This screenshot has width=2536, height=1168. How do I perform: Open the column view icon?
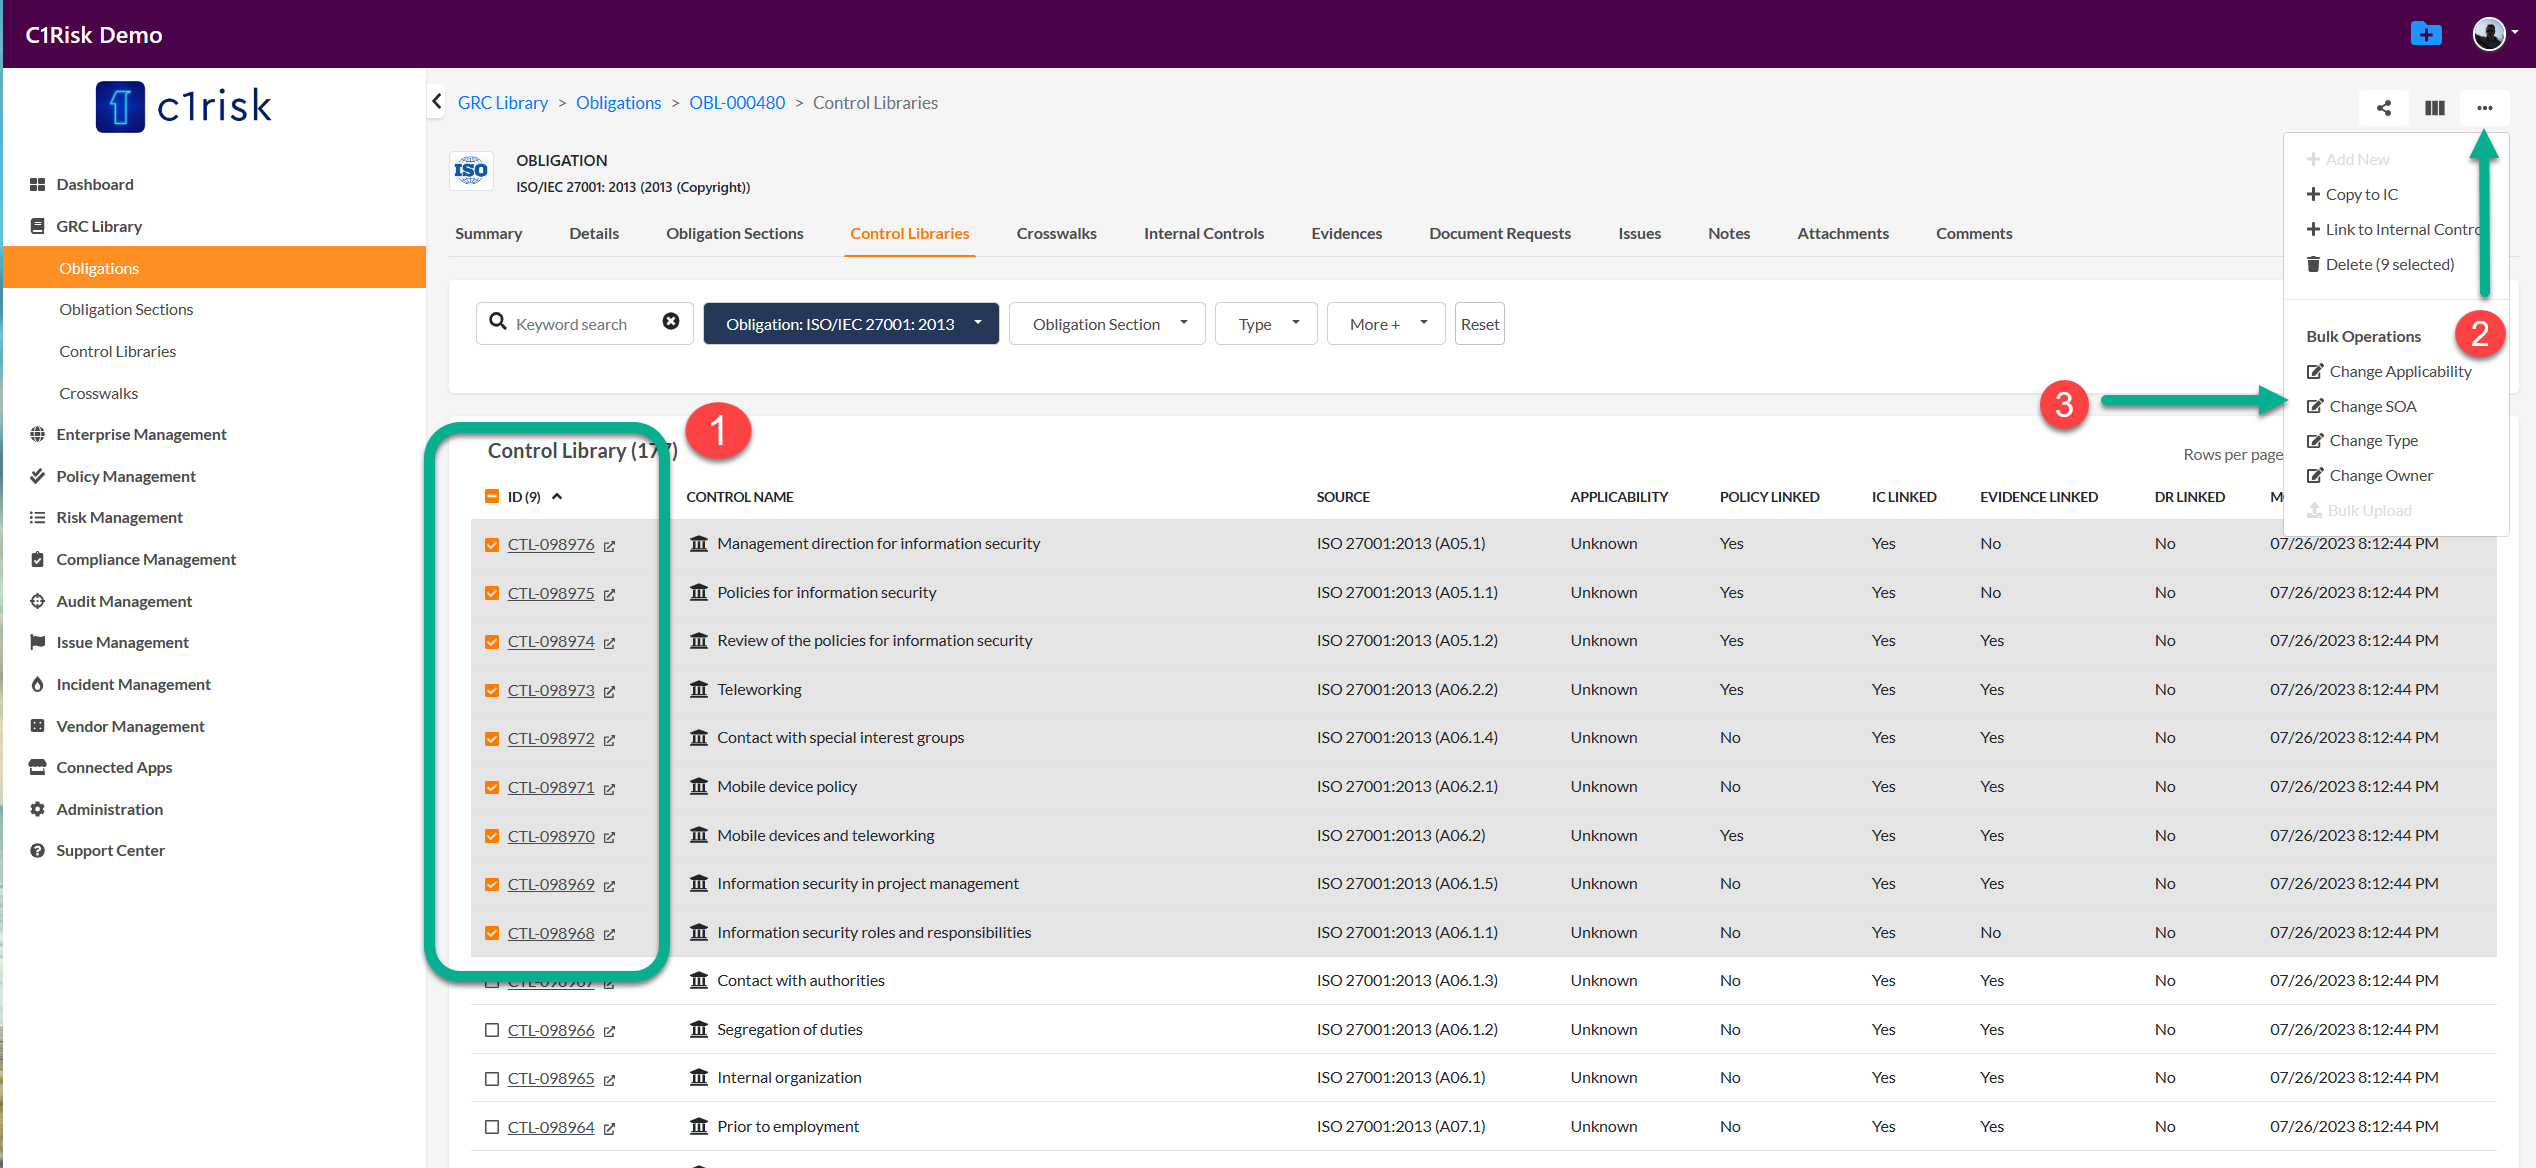click(2434, 108)
